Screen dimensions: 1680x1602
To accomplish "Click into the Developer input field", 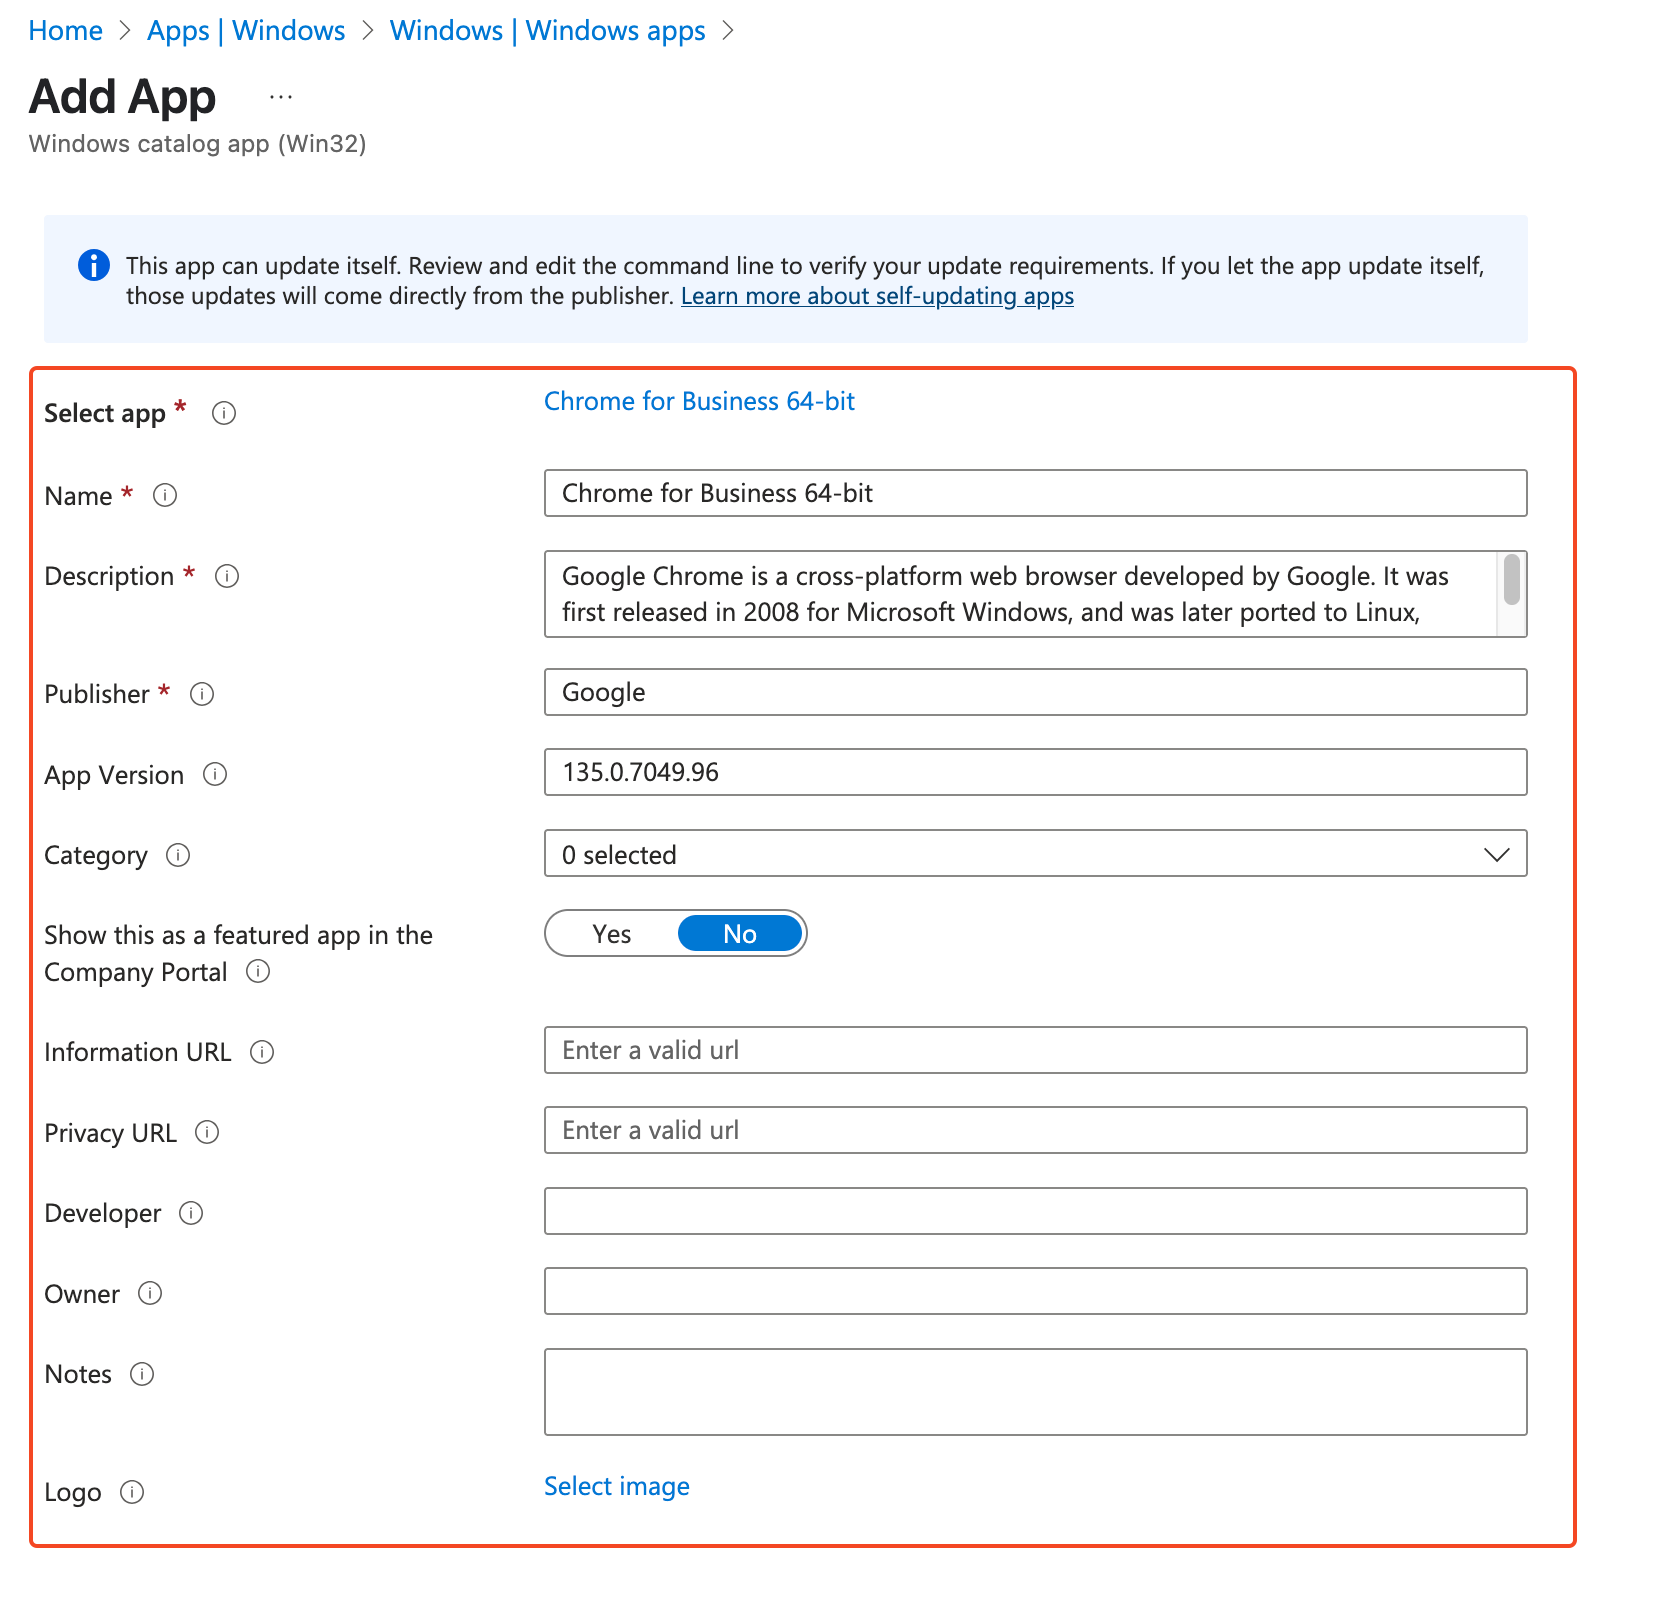I will pyautogui.click(x=1035, y=1211).
